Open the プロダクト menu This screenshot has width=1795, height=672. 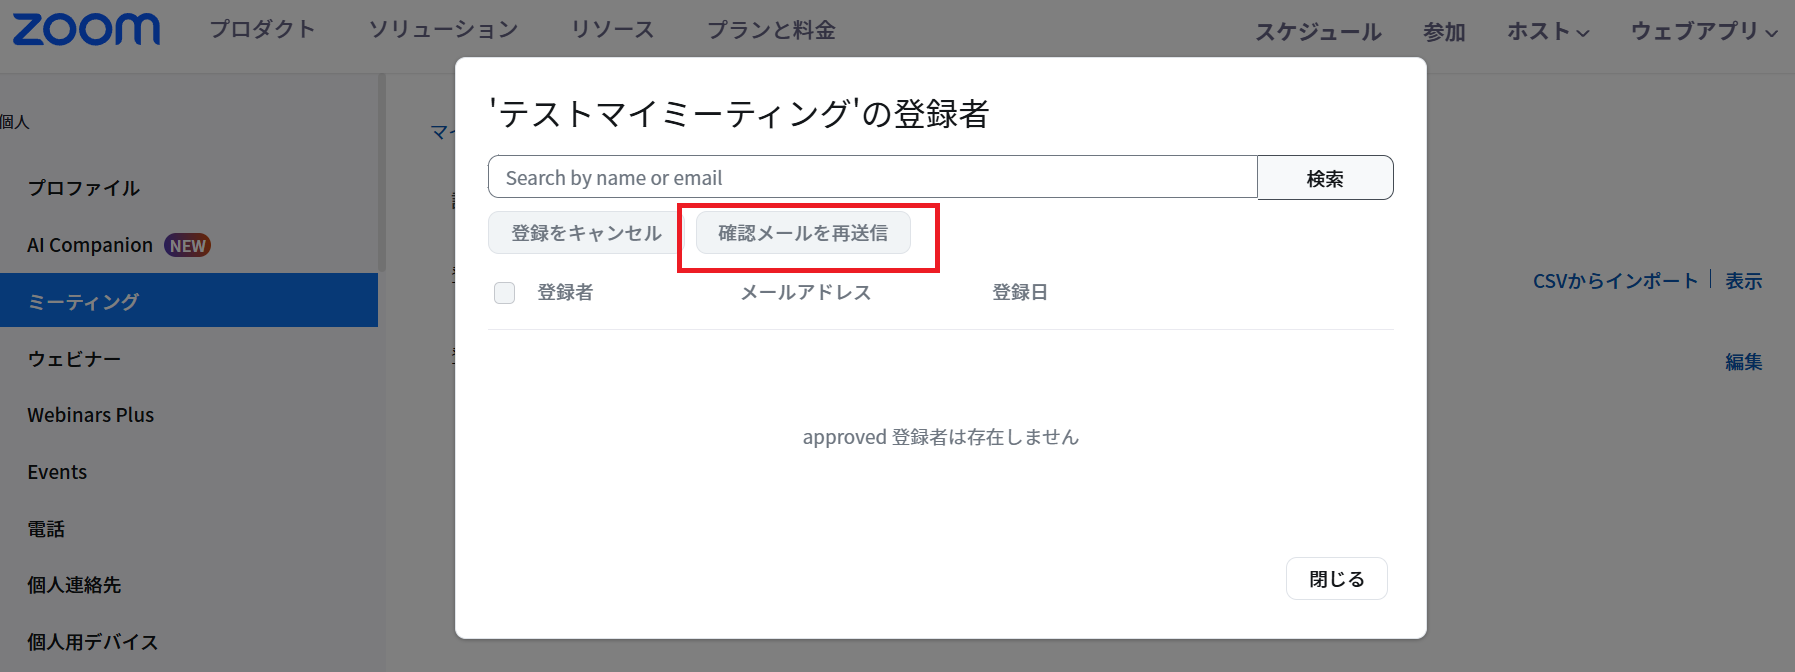pyautogui.click(x=262, y=30)
